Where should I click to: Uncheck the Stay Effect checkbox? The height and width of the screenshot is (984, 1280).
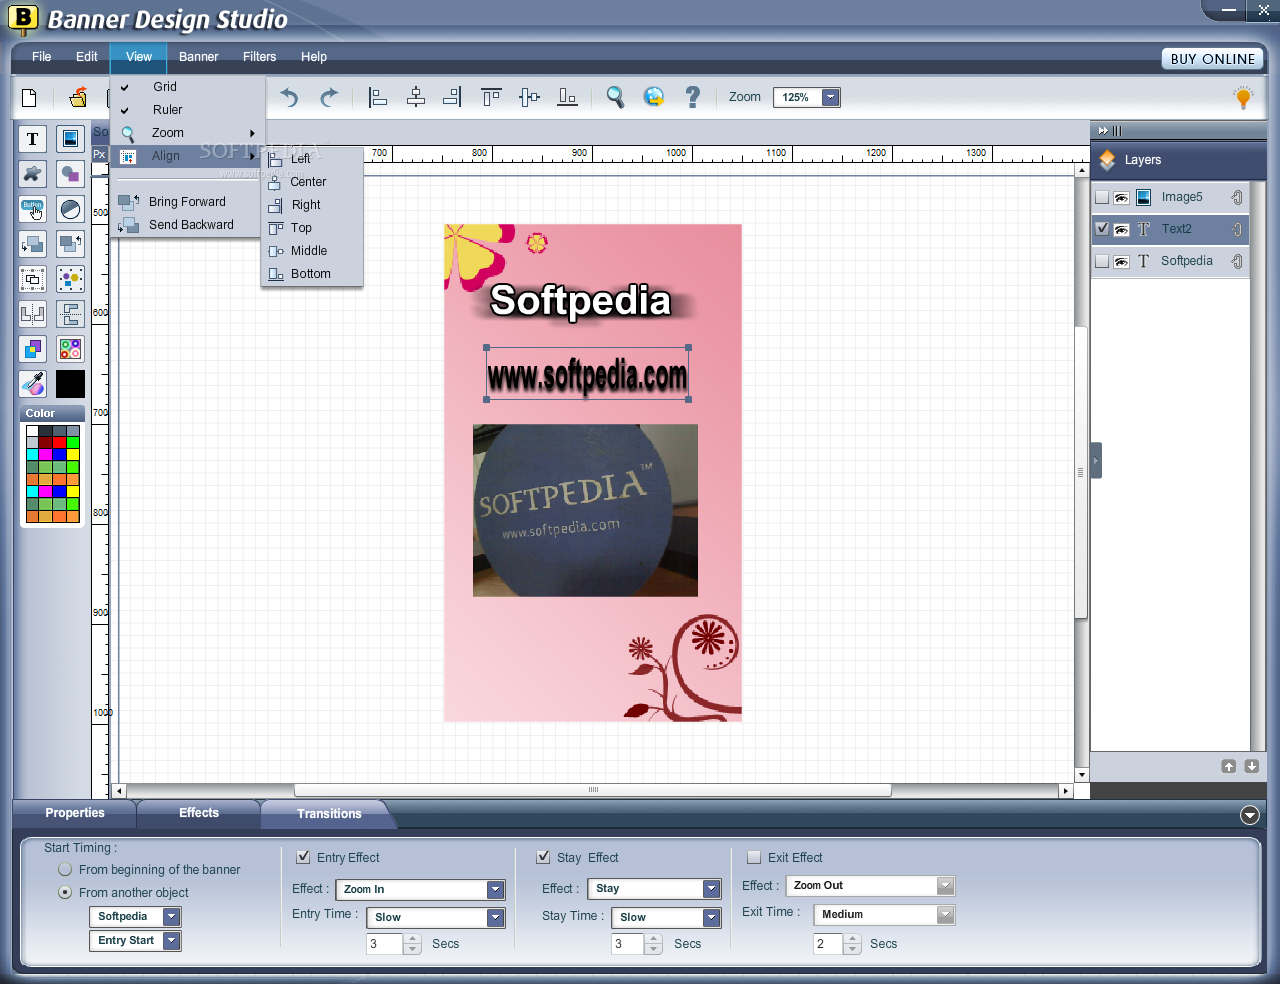543,857
